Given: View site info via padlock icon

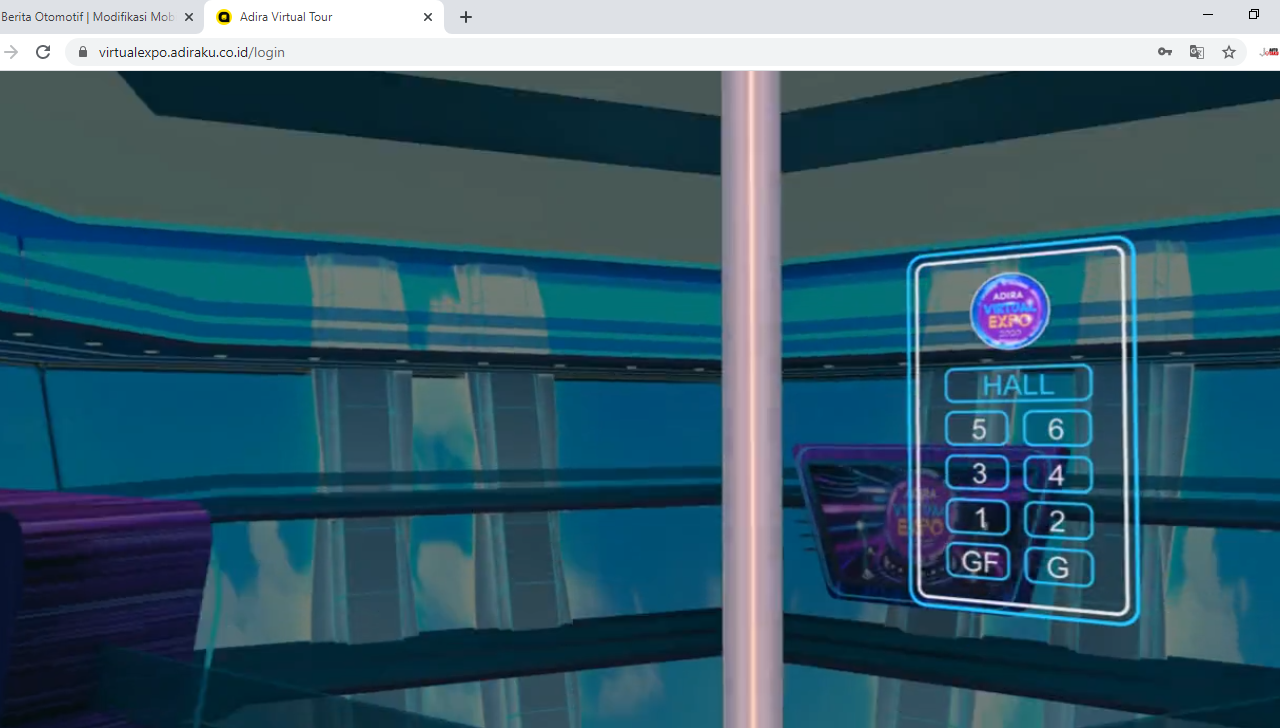Looking at the screenshot, I should tap(82, 52).
